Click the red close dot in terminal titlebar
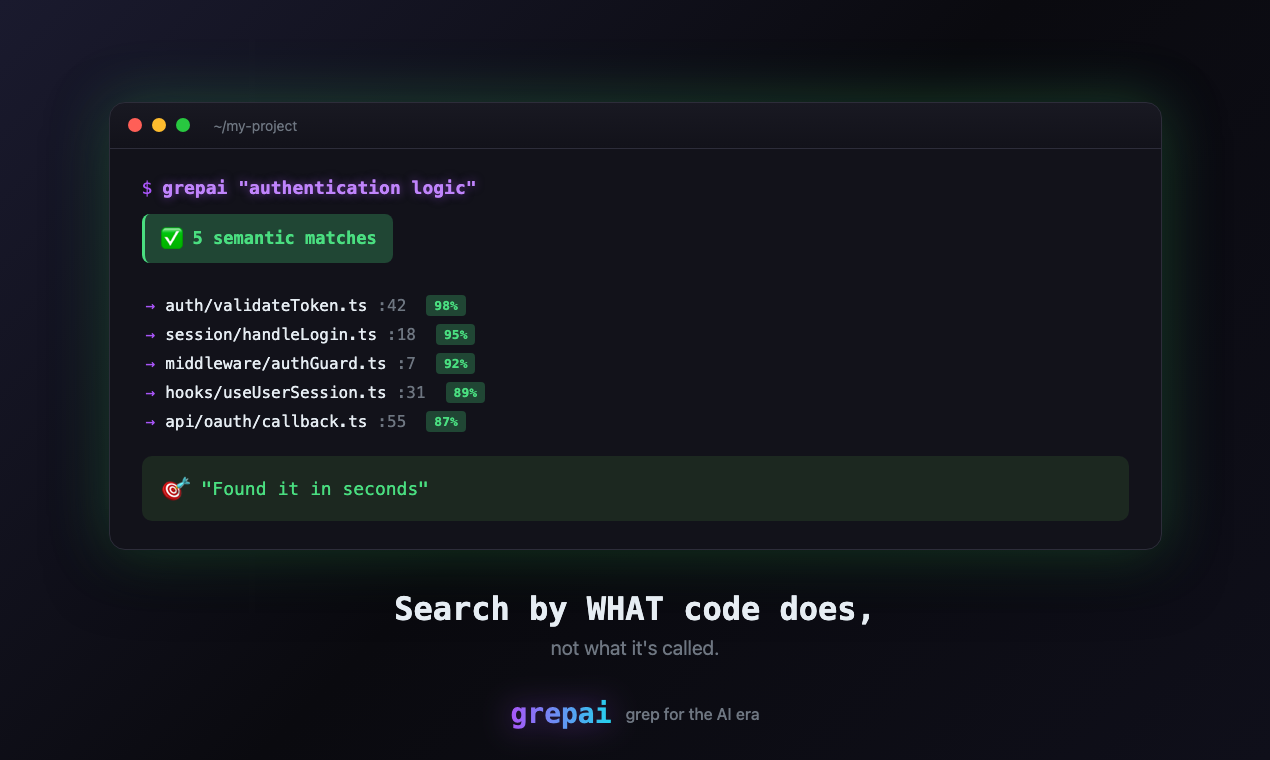Screen dimensions: 1270x760 point(135,125)
